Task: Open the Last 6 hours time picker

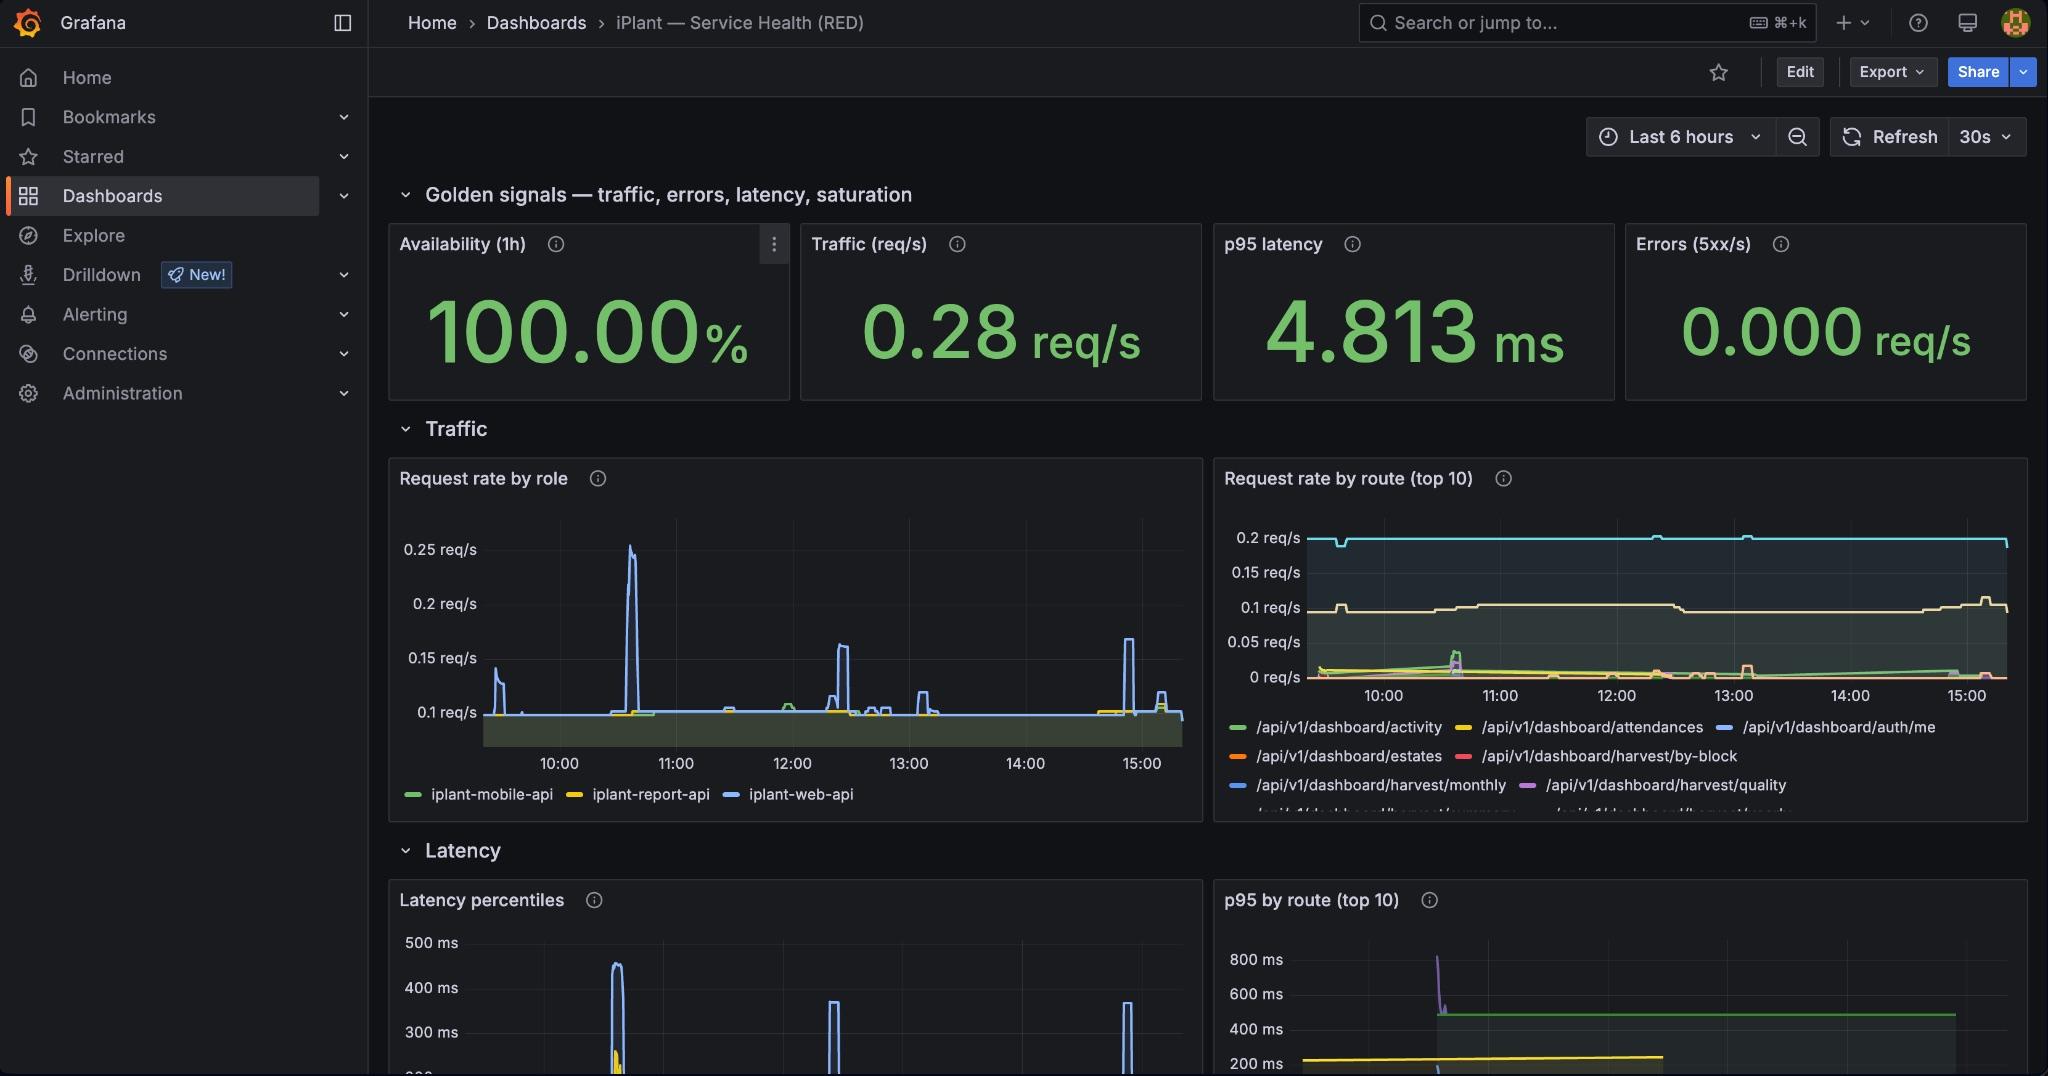Action: [1680, 137]
